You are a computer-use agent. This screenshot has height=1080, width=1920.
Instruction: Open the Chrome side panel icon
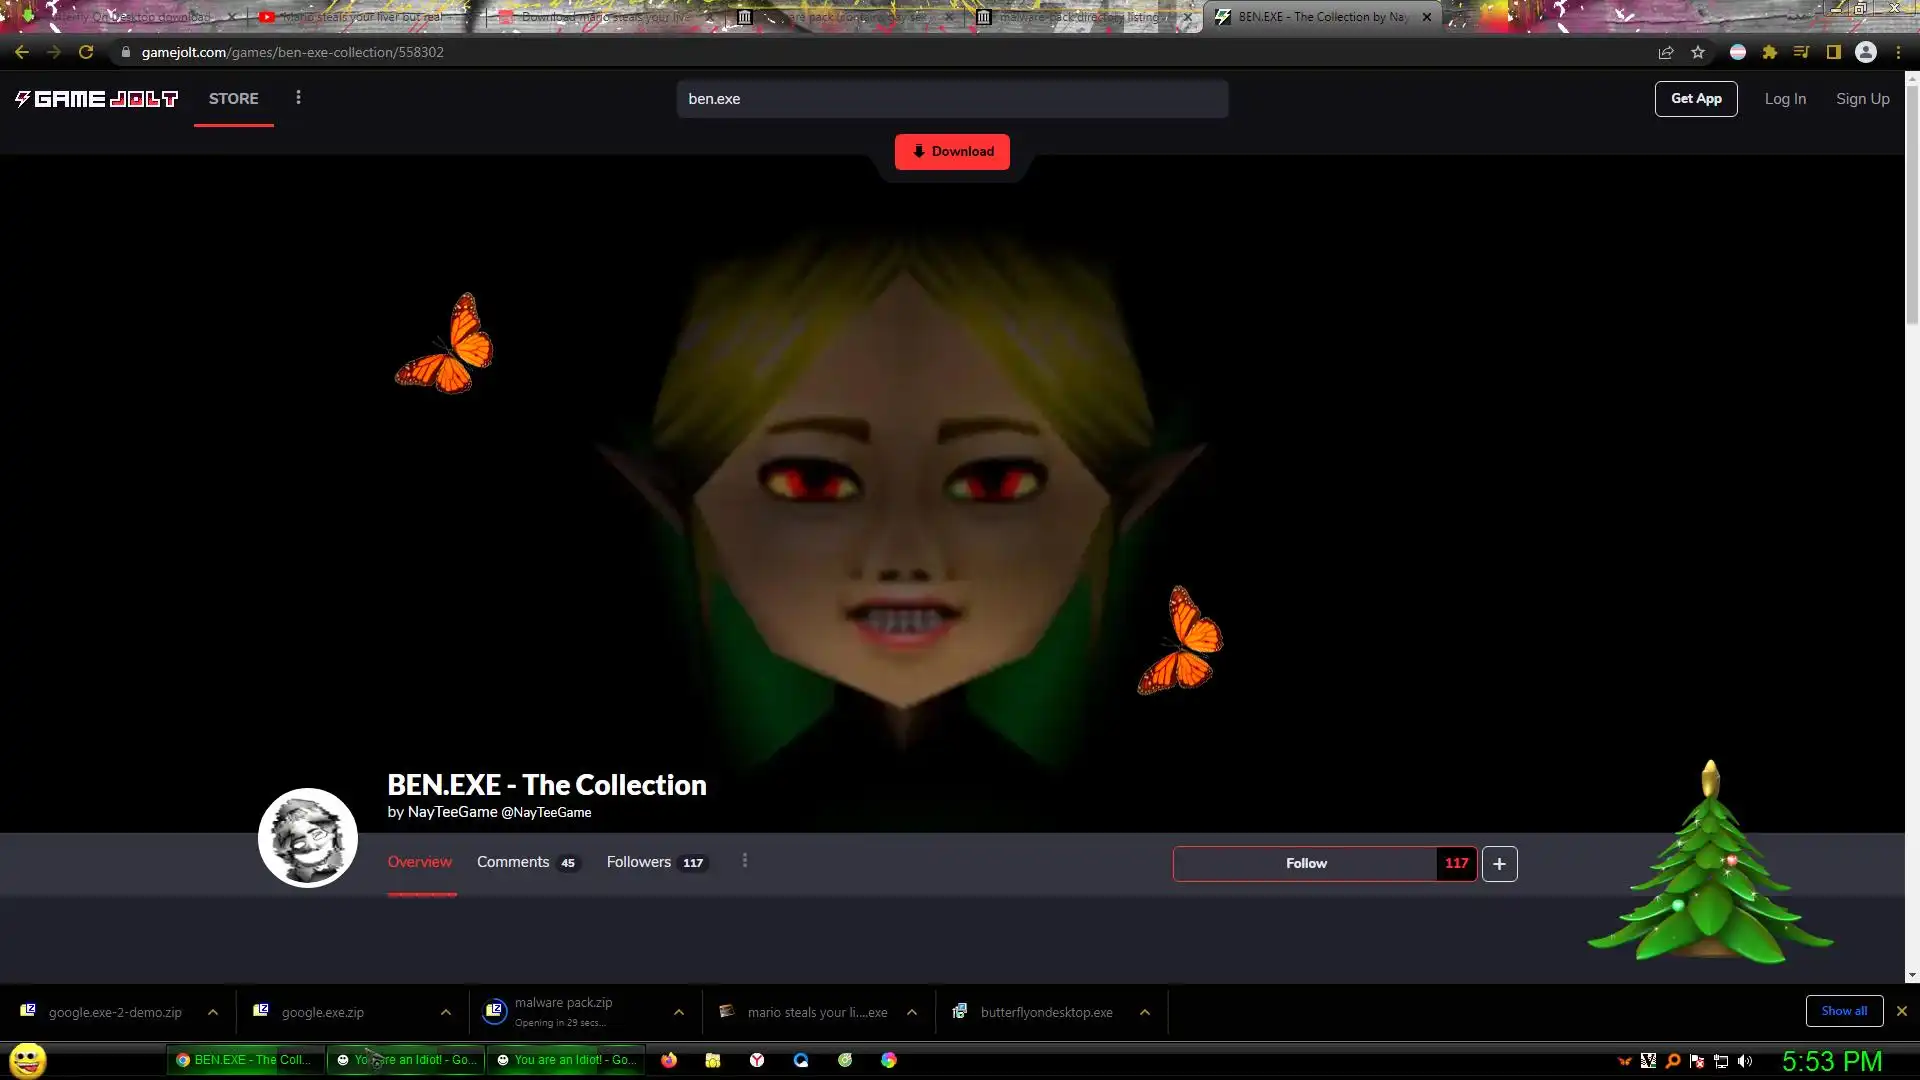click(x=1834, y=52)
